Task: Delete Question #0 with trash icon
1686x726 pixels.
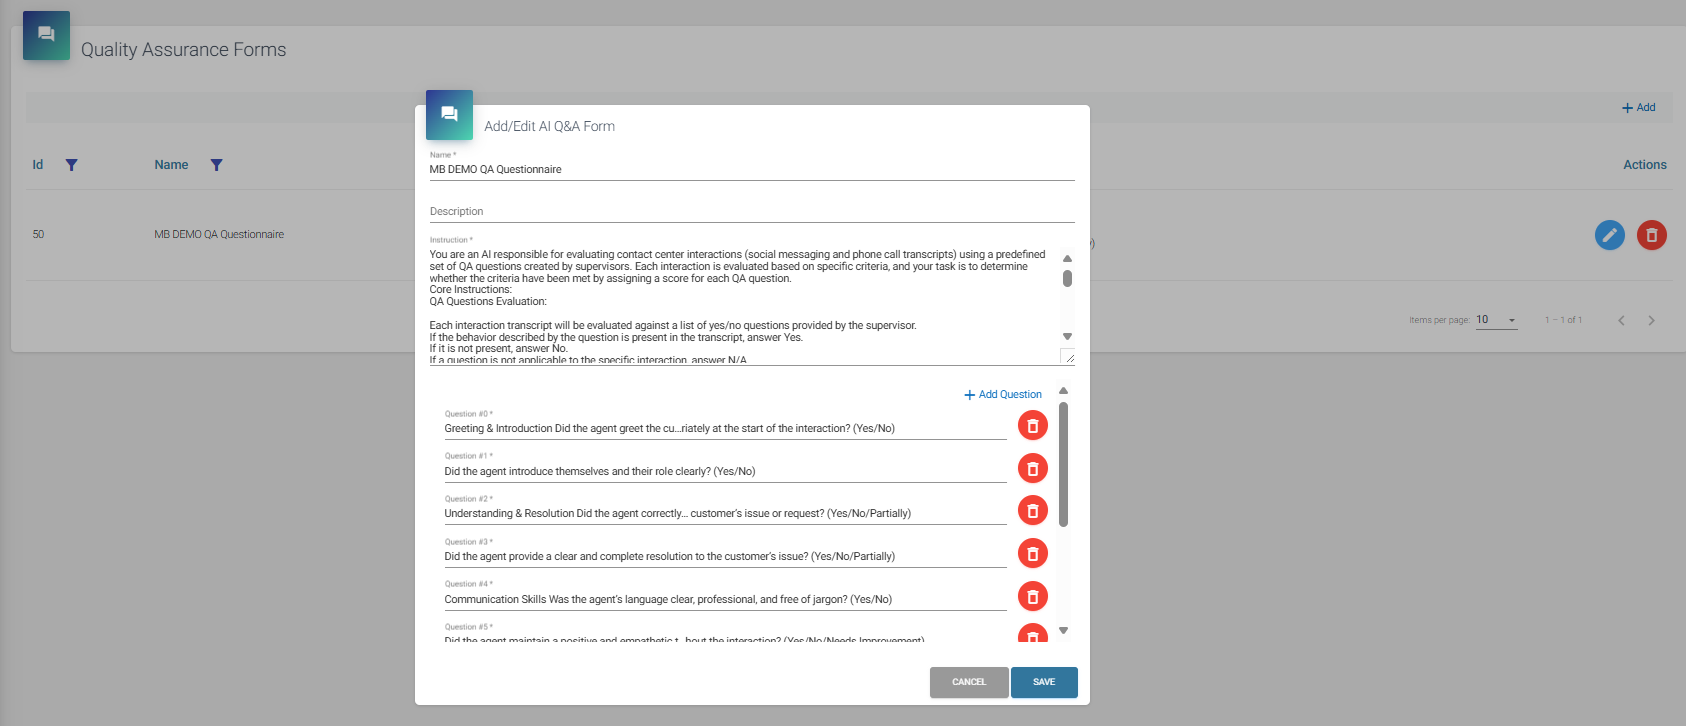Action: (1032, 426)
